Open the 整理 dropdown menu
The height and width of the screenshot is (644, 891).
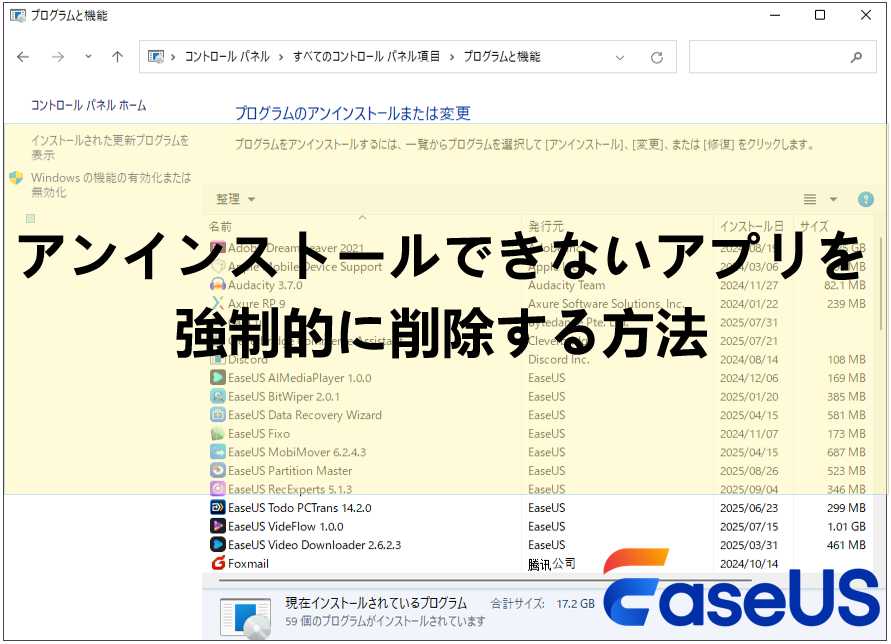[235, 199]
